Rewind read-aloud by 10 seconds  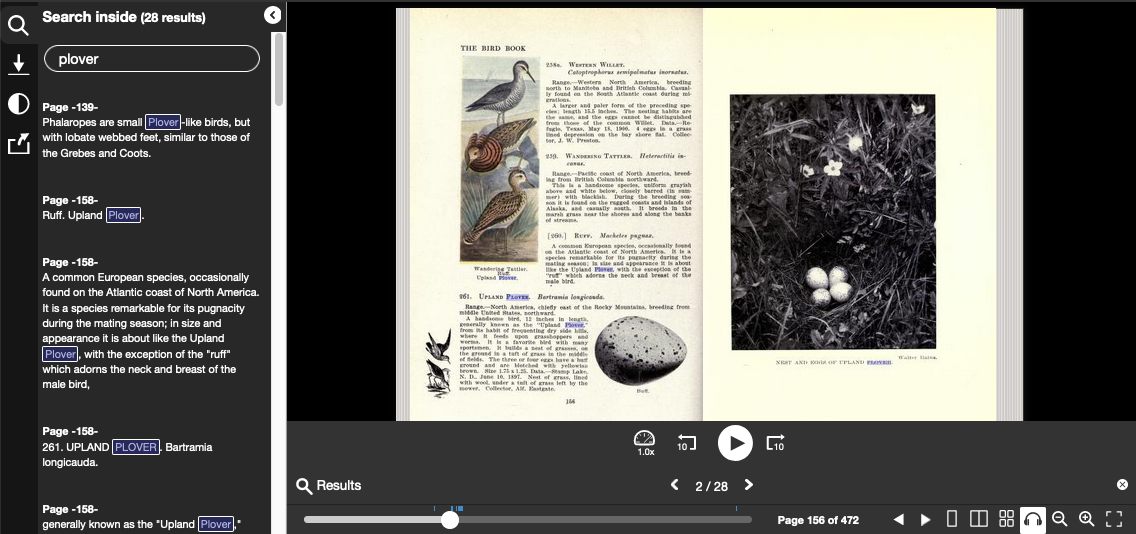point(686,443)
